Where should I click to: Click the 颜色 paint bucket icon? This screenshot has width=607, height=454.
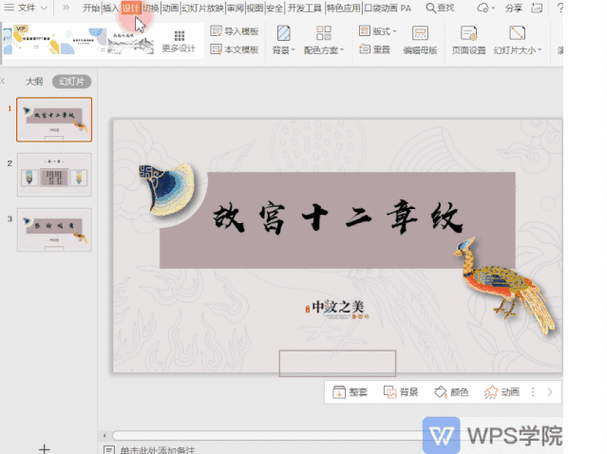pyautogui.click(x=440, y=392)
